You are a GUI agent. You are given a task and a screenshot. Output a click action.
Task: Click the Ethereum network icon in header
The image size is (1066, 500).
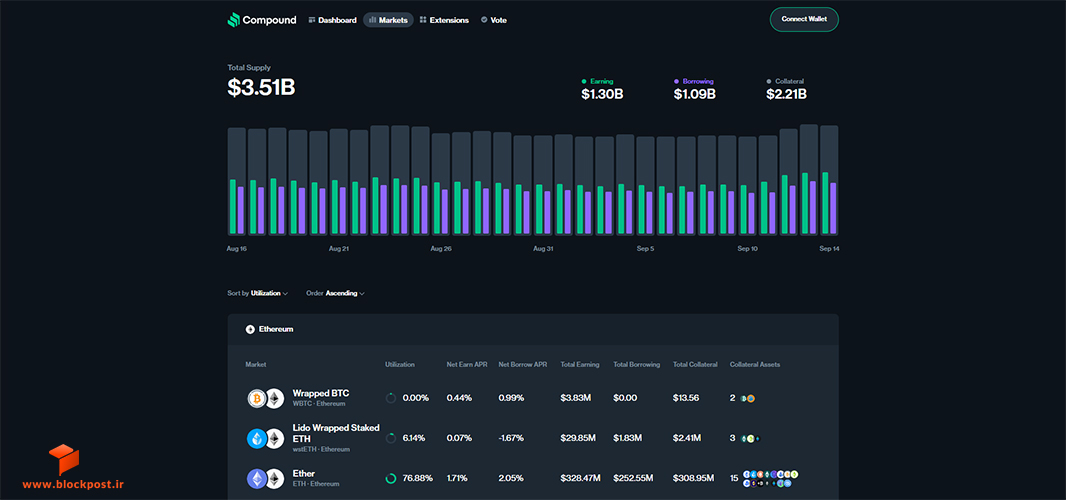coord(250,329)
